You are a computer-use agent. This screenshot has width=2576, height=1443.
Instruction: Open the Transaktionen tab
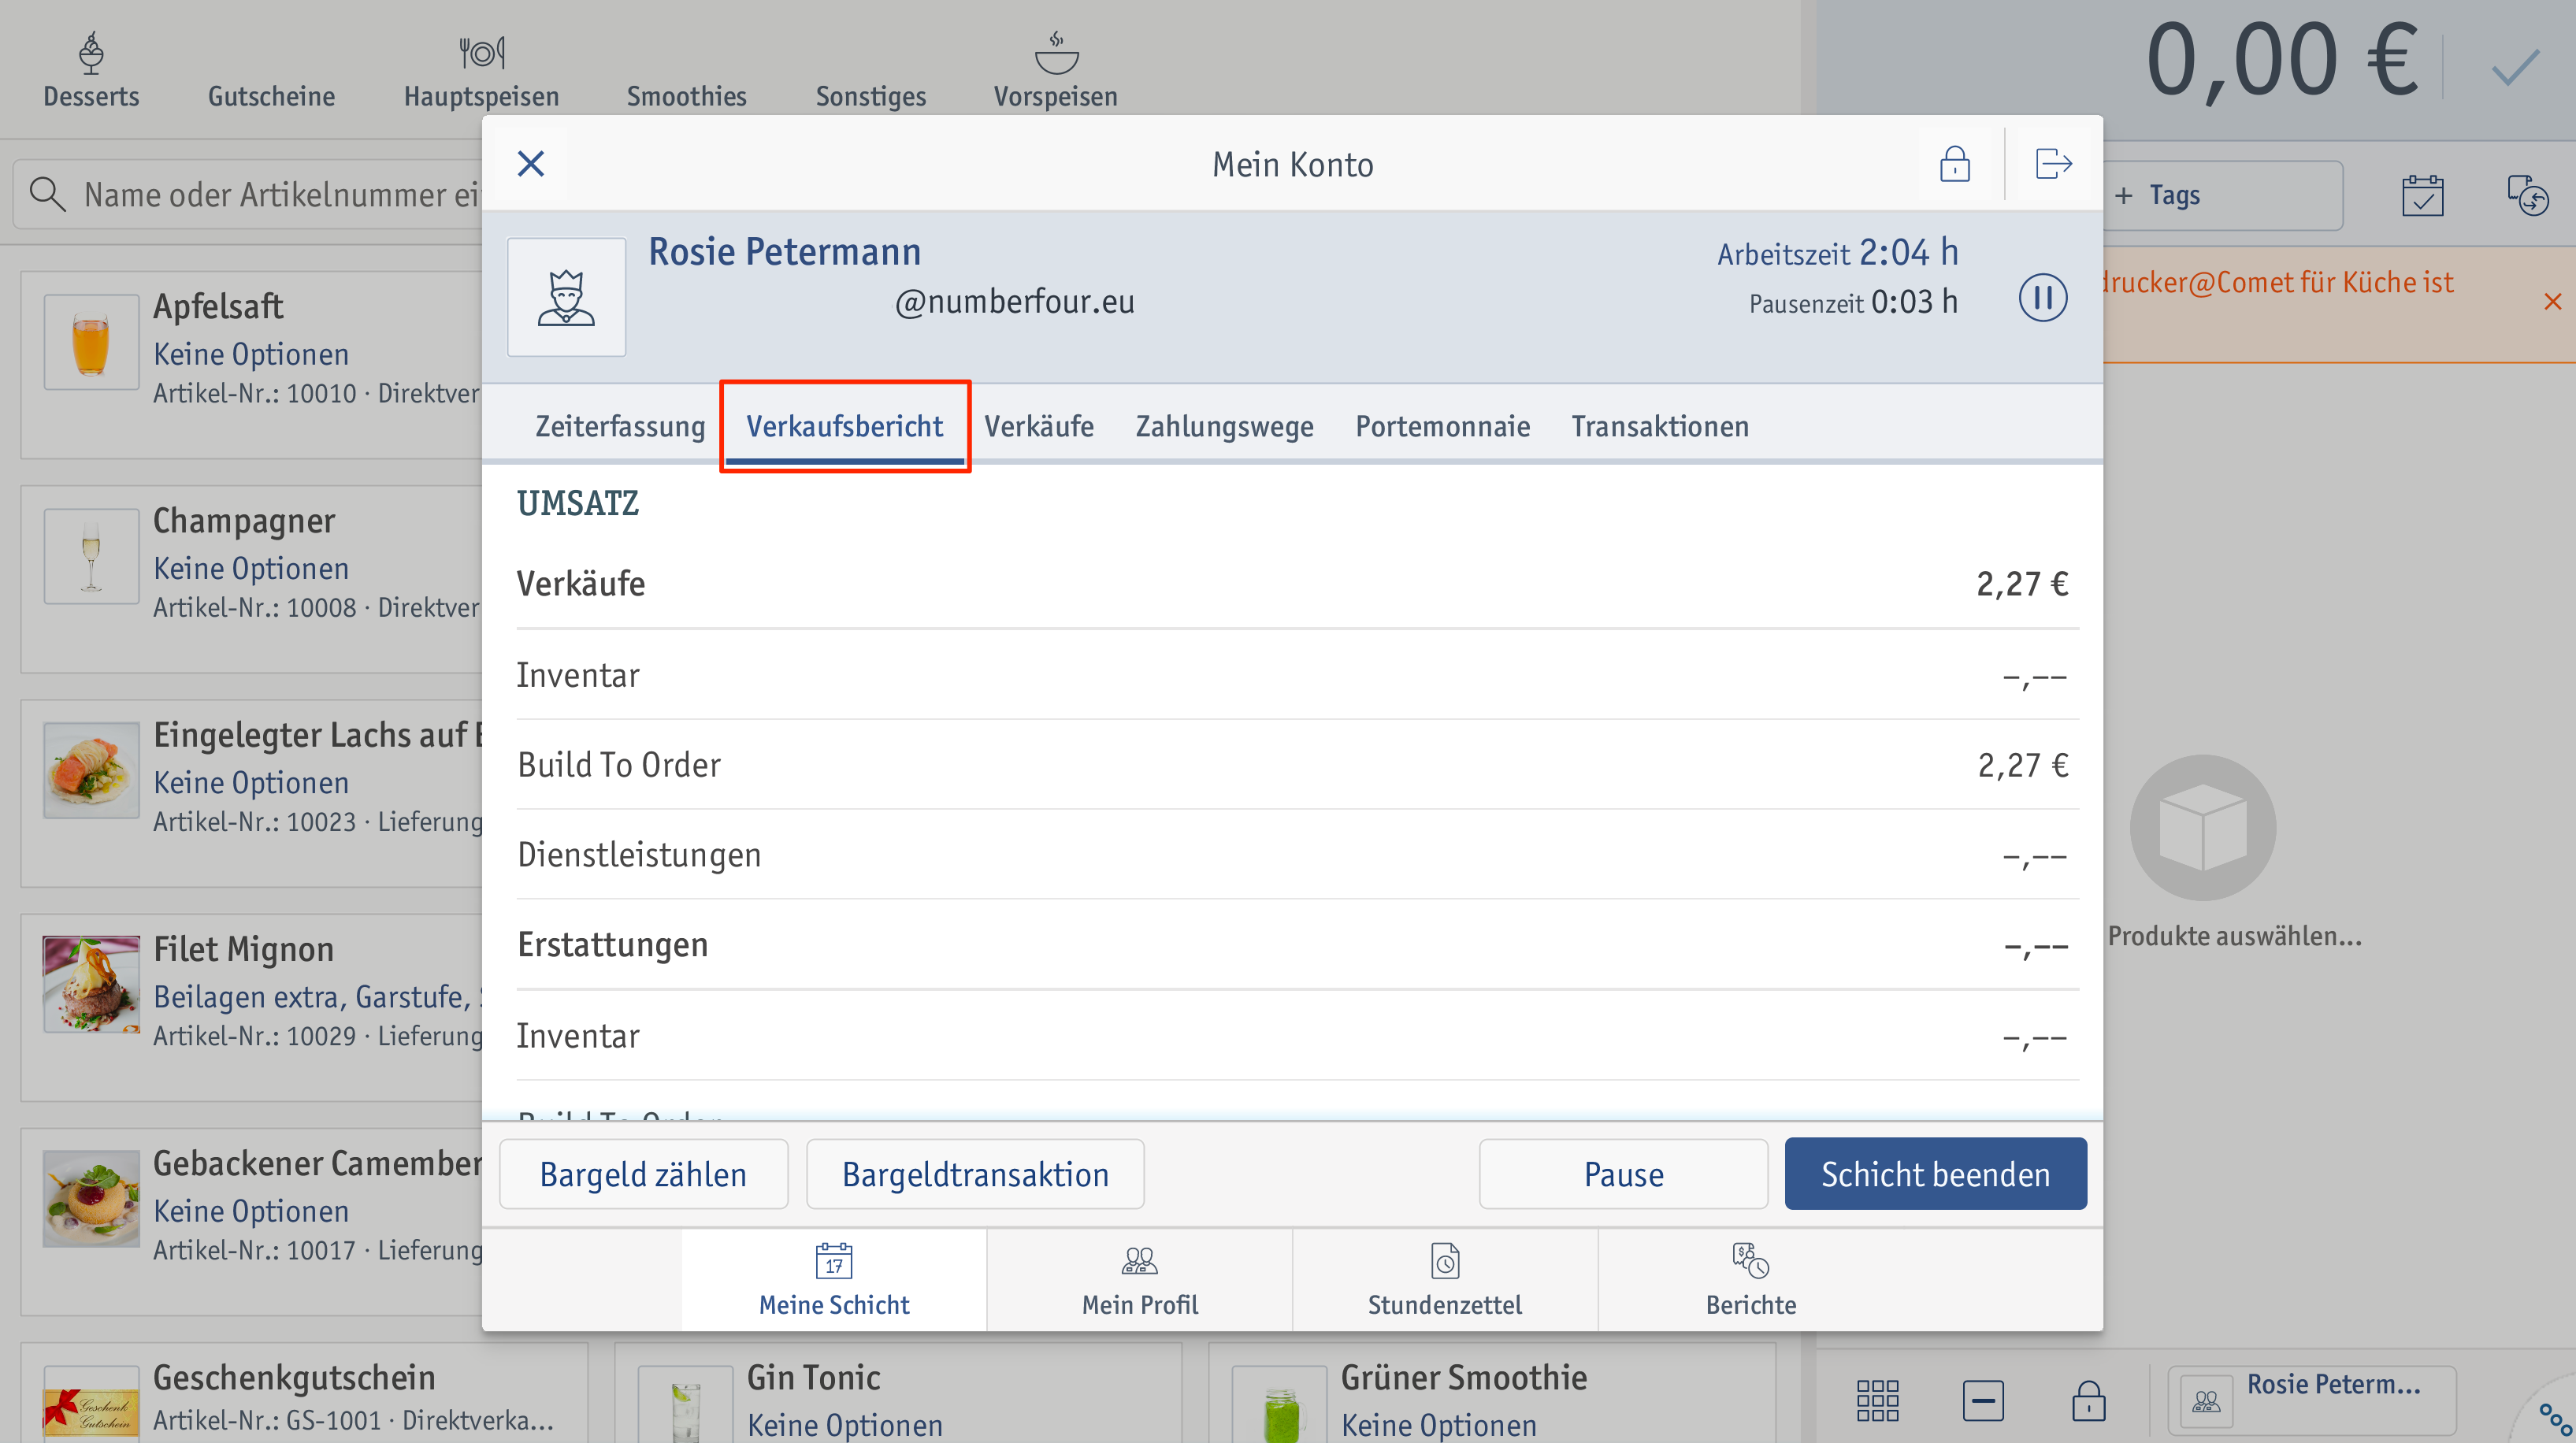tap(1660, 426)
